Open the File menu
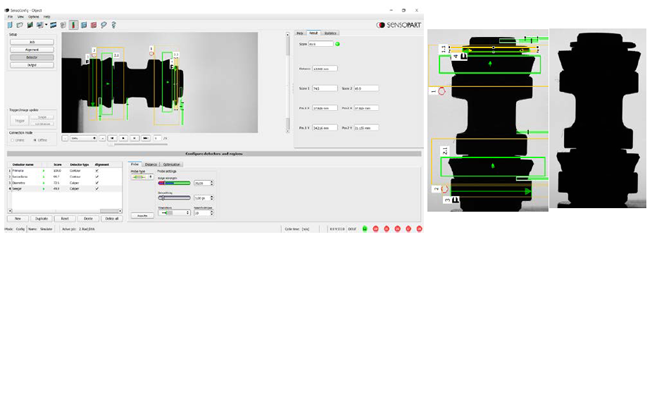Screen dimensions: 650x400 click(x=10, y=17)
